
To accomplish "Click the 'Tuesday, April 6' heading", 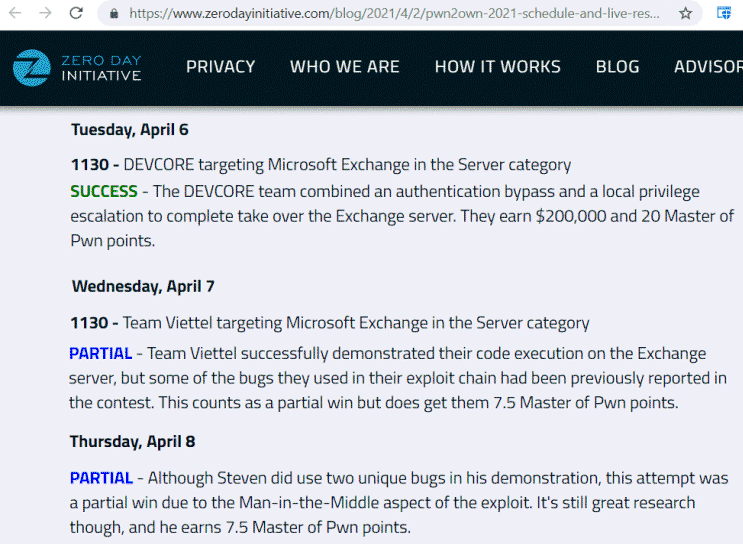I will [x=130, y=130].
